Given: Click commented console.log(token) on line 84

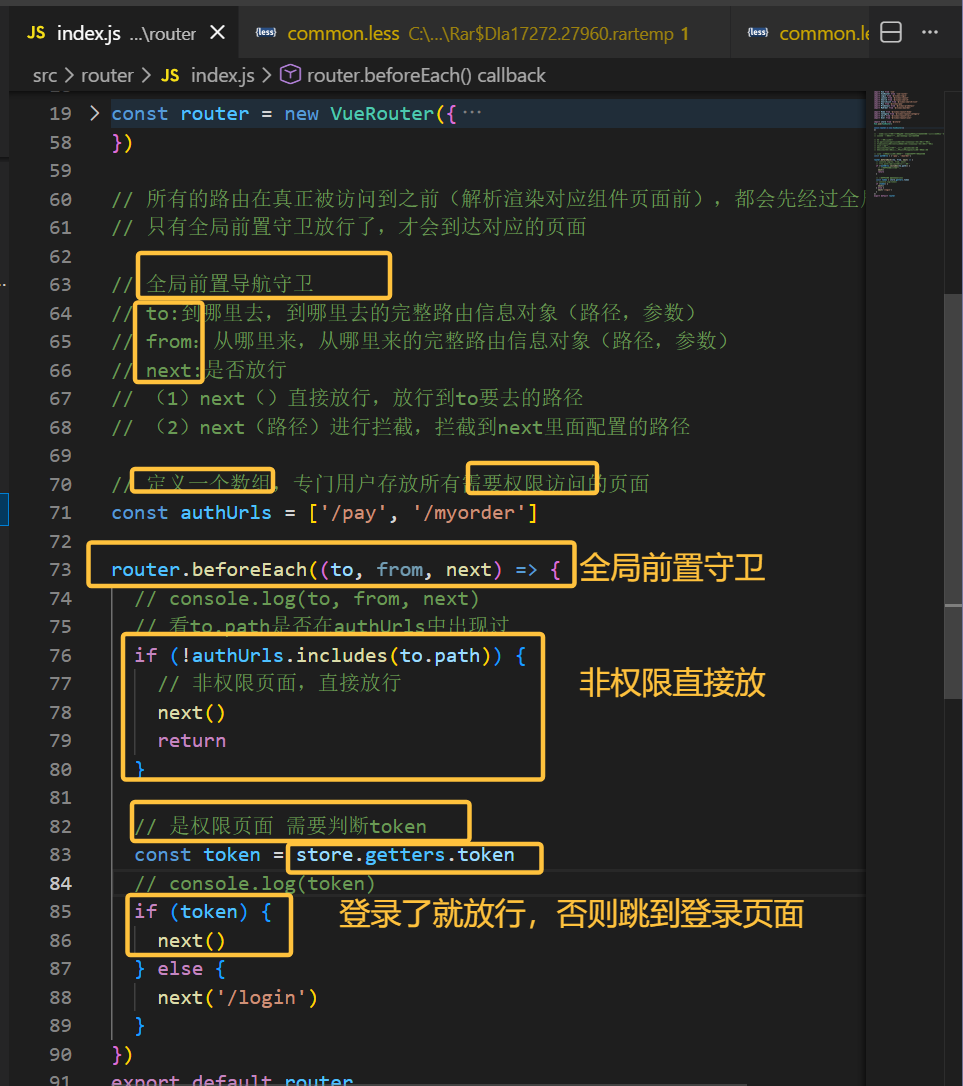Looking at the screenshot, I should (255, 883).
